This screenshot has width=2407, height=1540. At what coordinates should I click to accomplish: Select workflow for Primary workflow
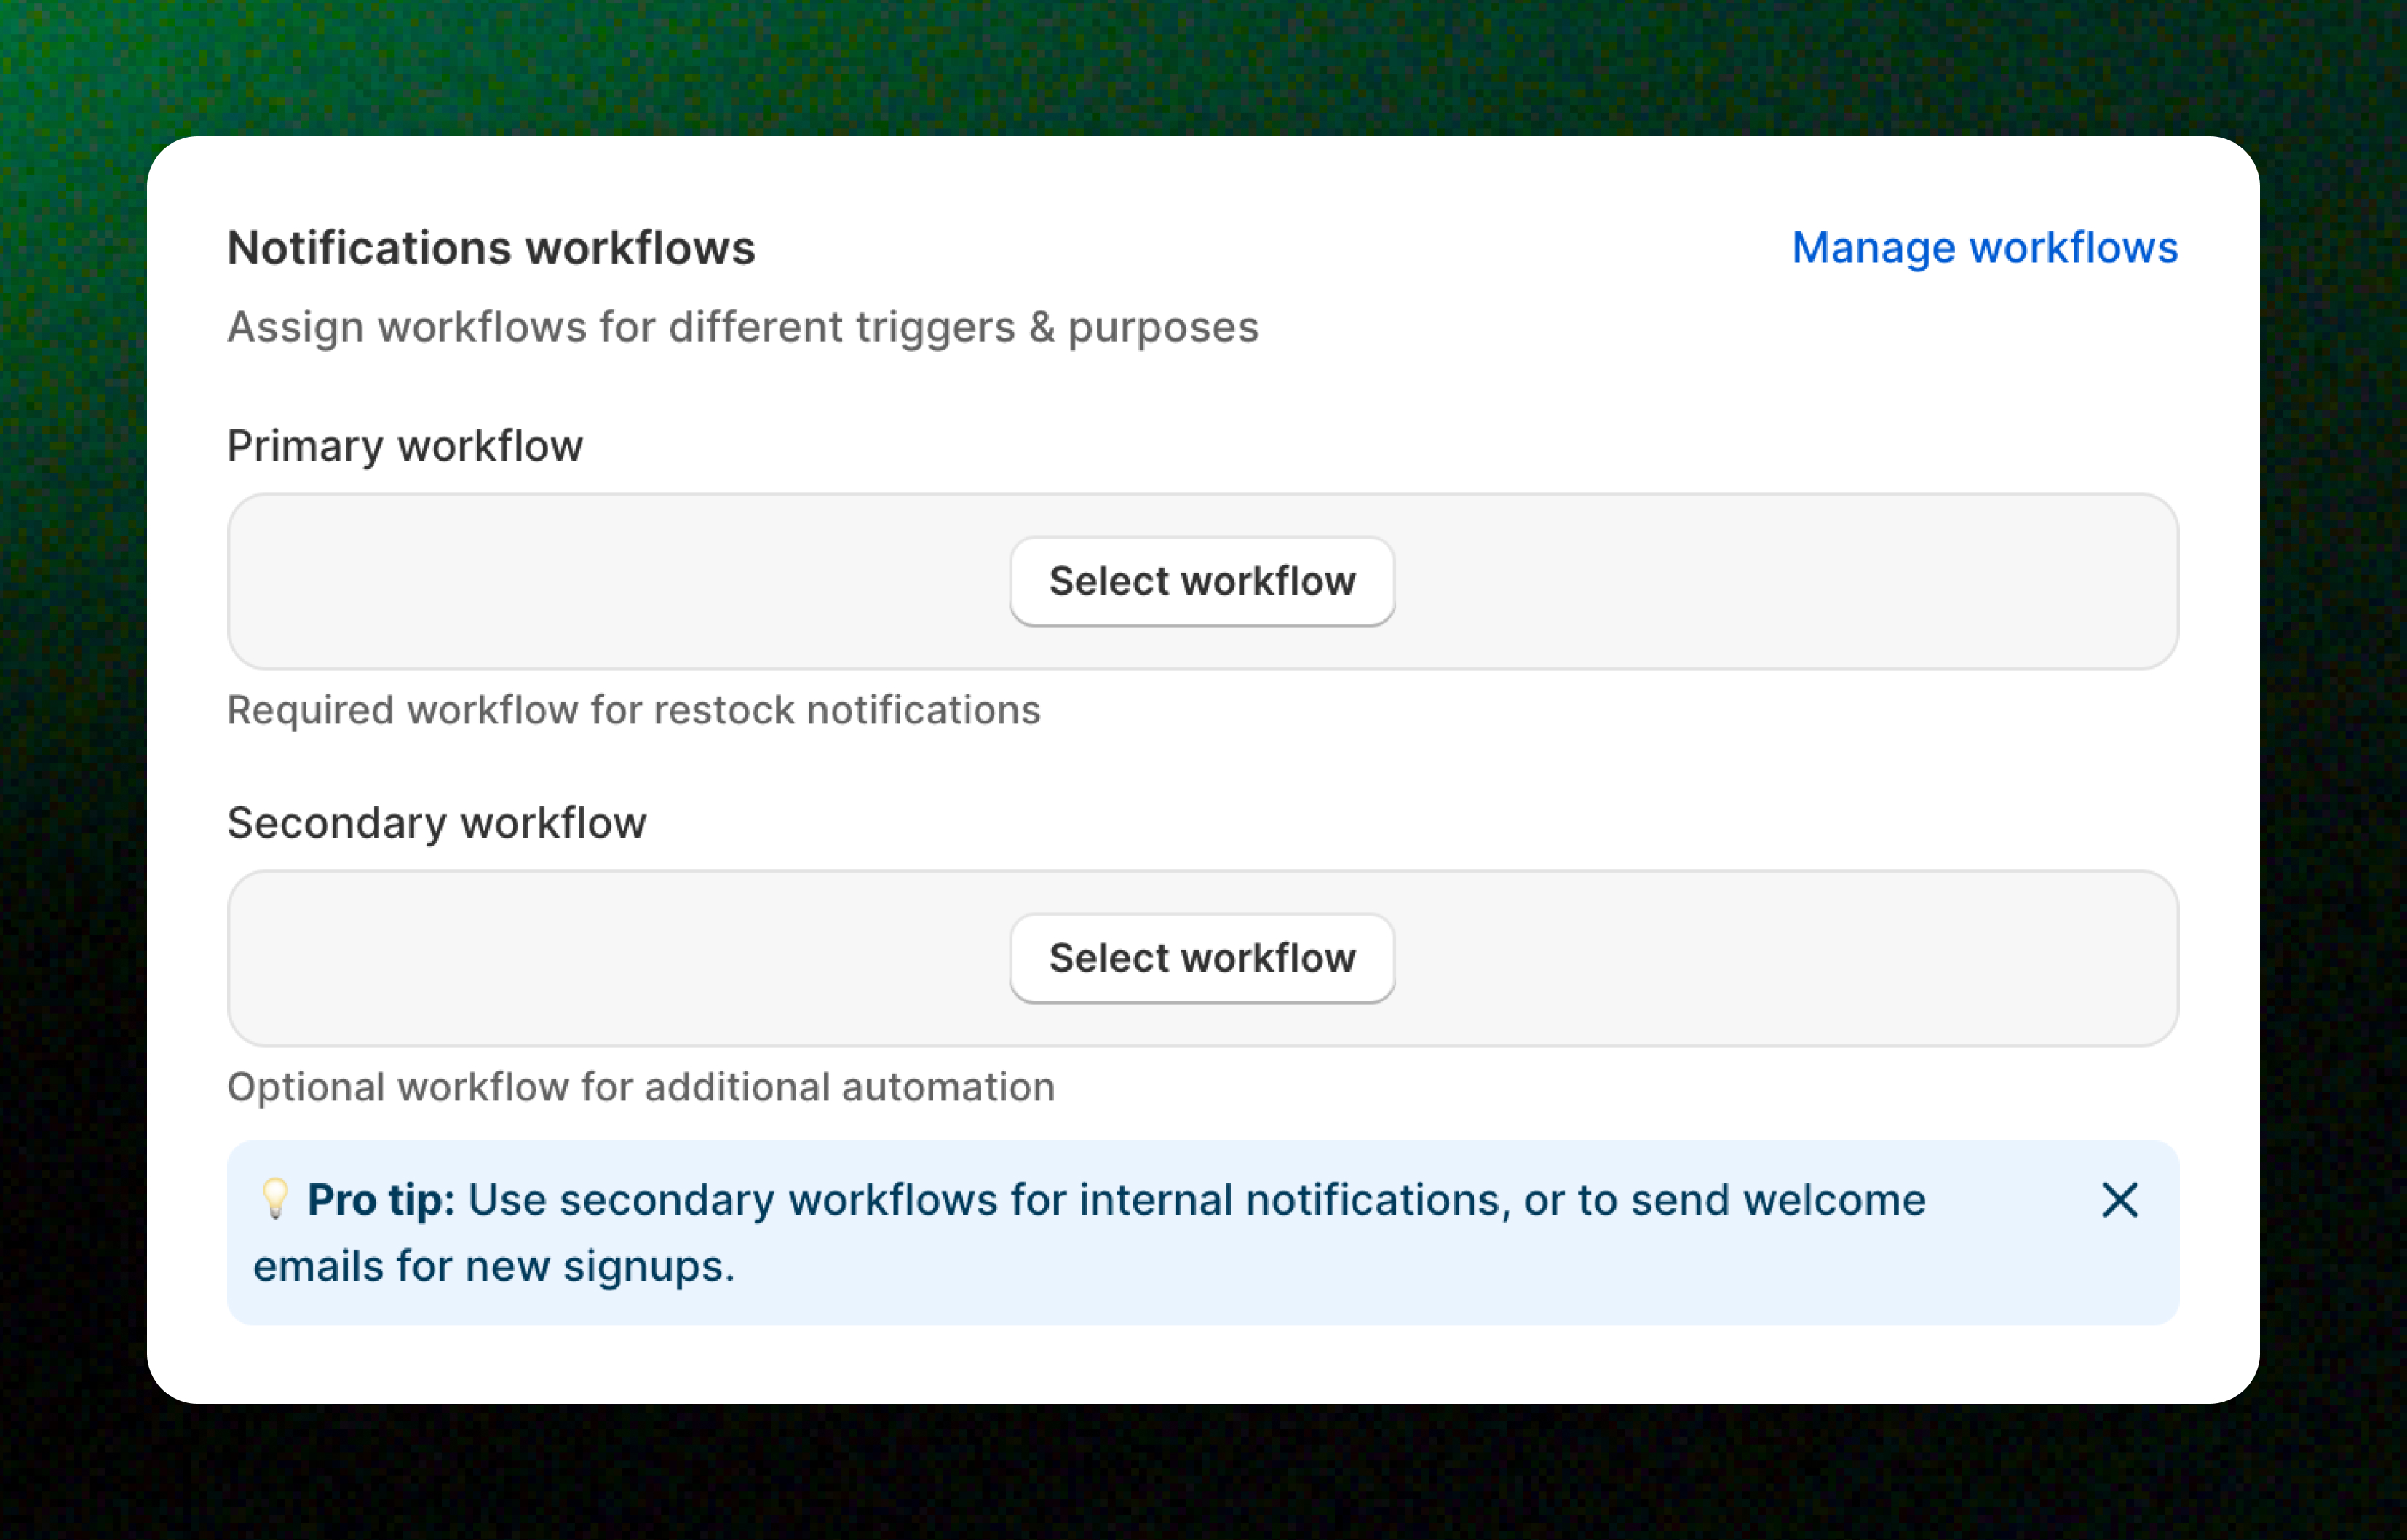click(1202, 581)
